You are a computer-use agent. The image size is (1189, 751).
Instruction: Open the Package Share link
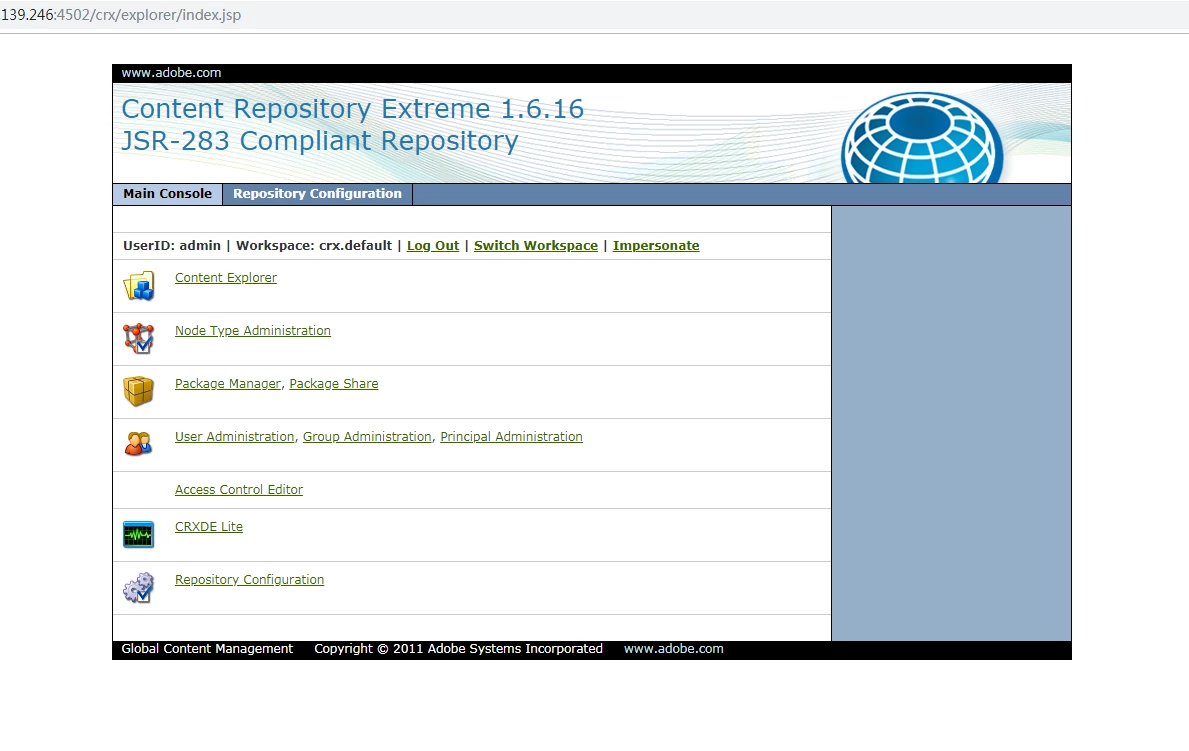coord(334,384)
